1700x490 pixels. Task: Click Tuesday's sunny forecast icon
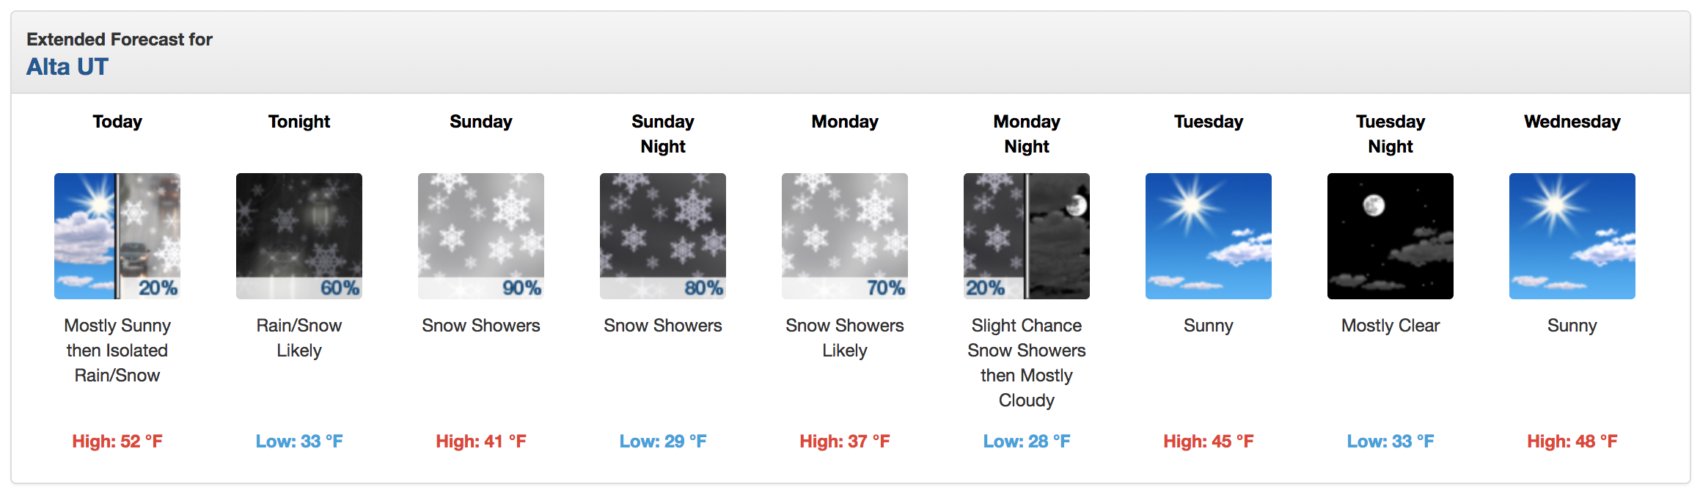click(1208, 236)
